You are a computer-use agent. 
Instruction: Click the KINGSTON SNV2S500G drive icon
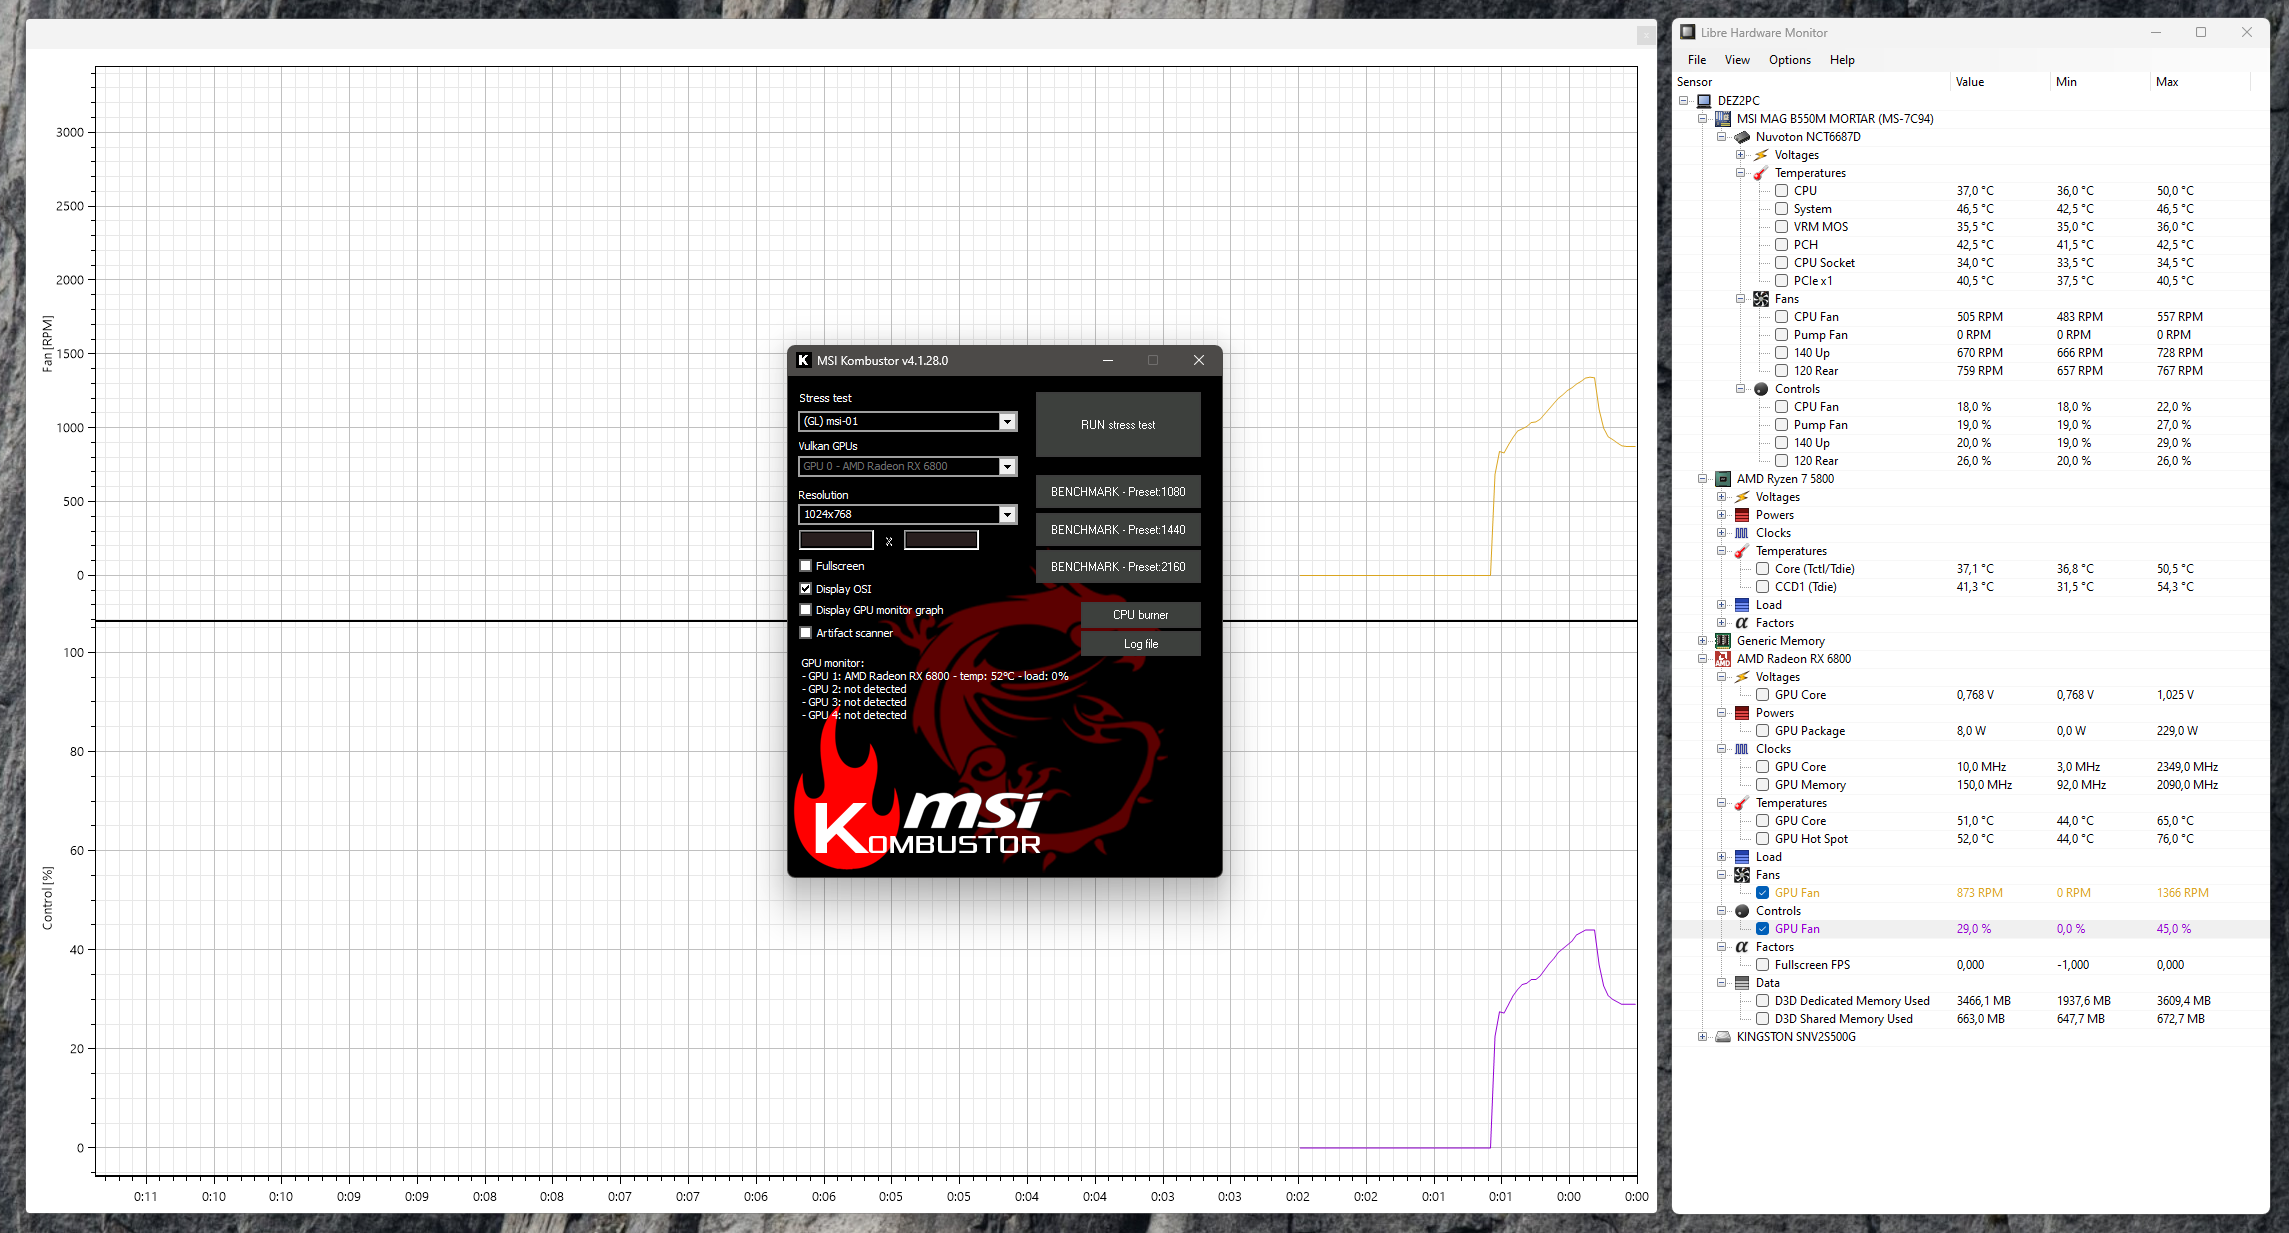point(1723,1037)
